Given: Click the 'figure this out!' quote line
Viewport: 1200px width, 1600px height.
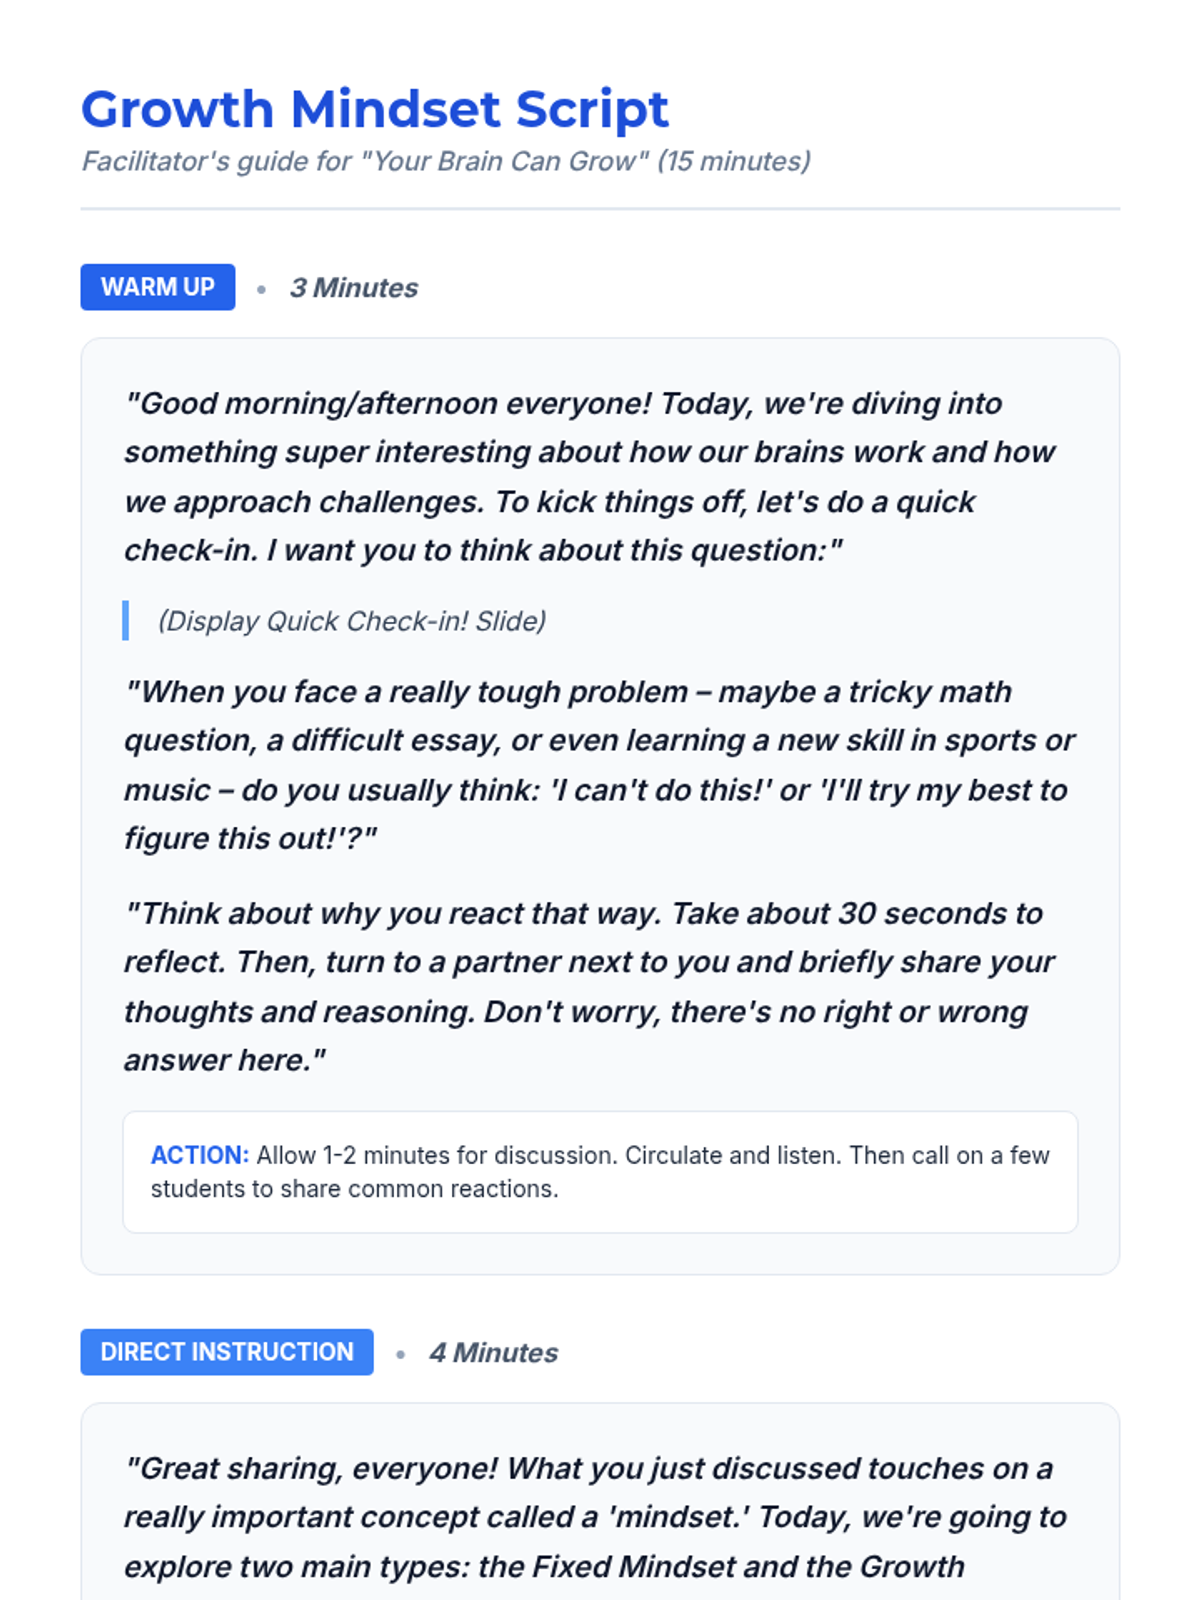Looking at the screenshot, I should click(x=250, y=838).
